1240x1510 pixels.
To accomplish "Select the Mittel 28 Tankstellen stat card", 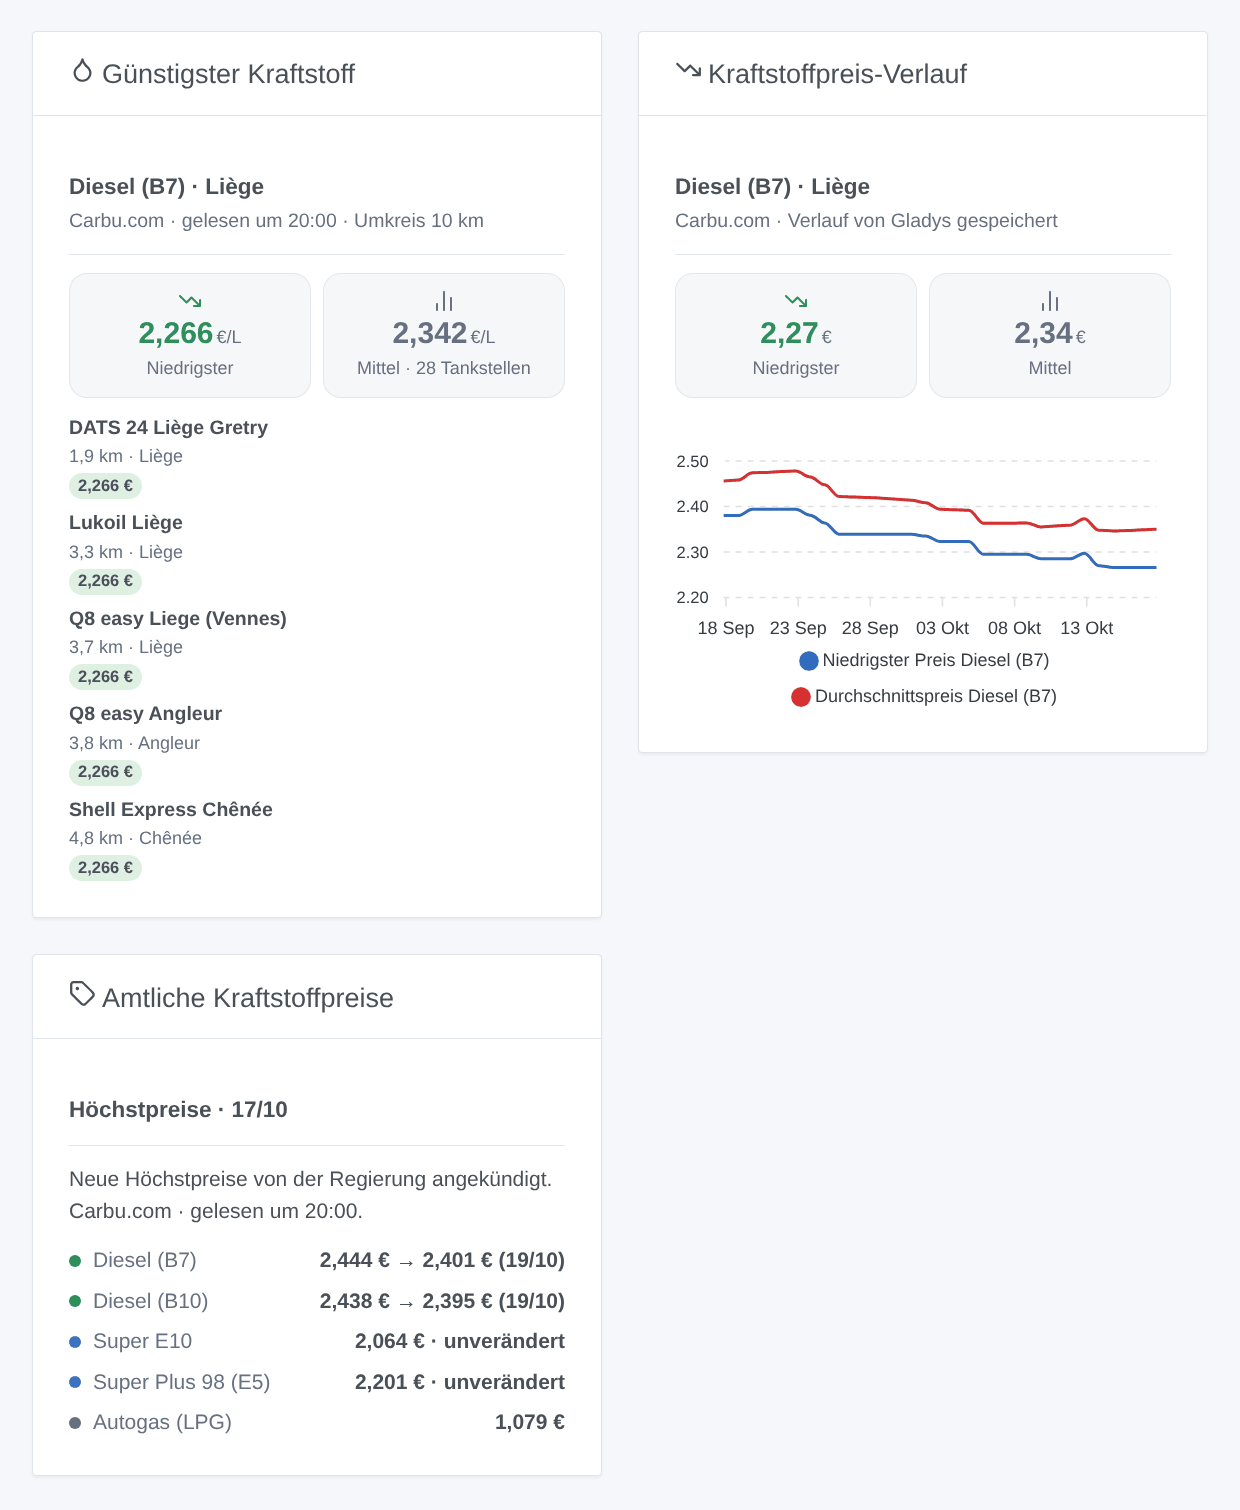I will [x=444, y=335].
